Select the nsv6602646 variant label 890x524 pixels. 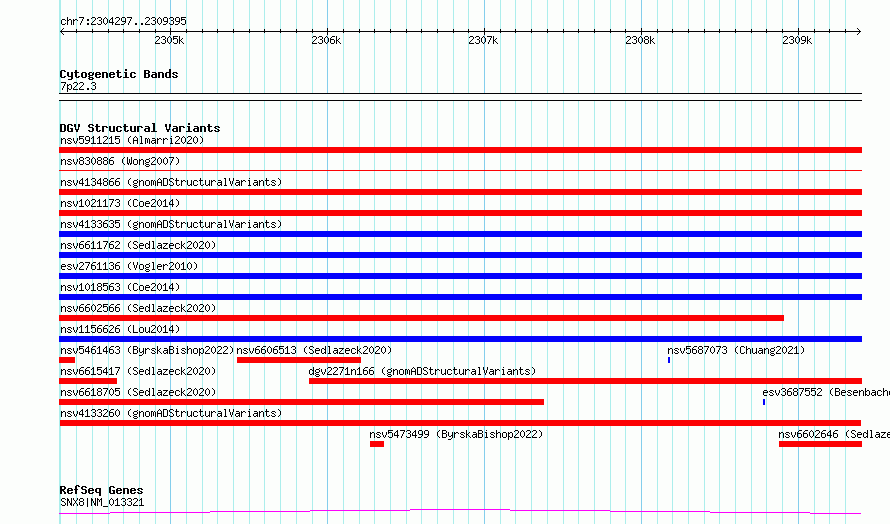[x=834, y=434]
